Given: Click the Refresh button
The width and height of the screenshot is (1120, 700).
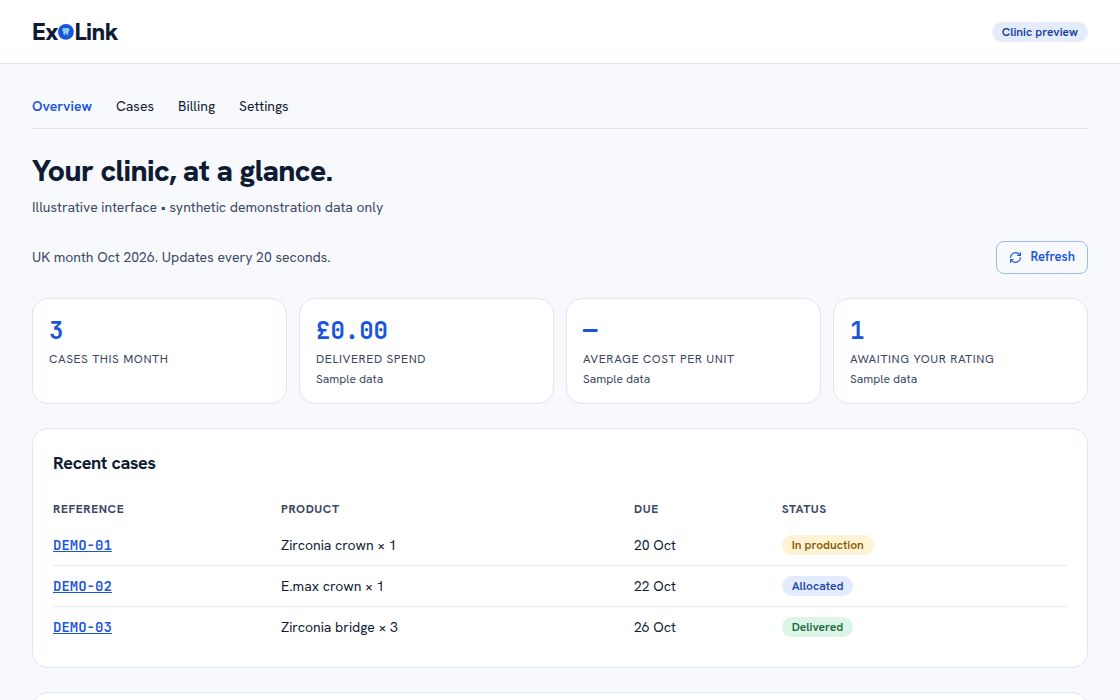Looking at the screenshot, I should coord(1041,257).
